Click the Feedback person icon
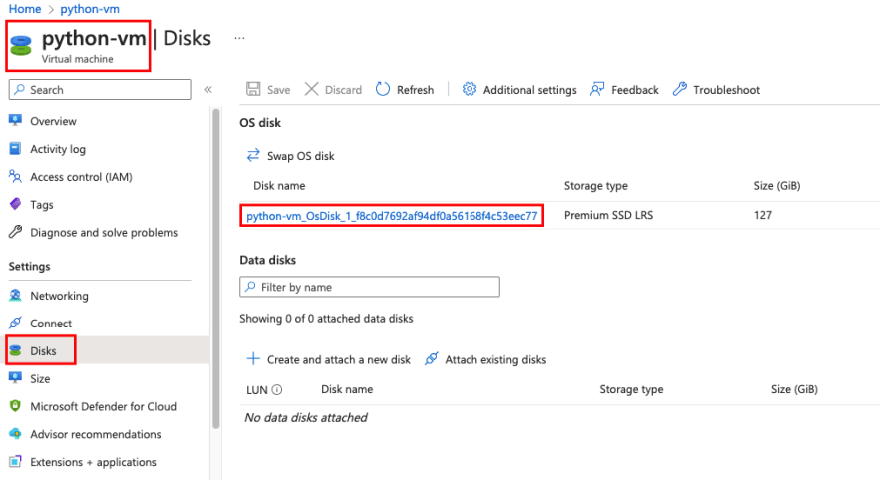The width and height of the screenshot is (880, 480). [597, 89]
